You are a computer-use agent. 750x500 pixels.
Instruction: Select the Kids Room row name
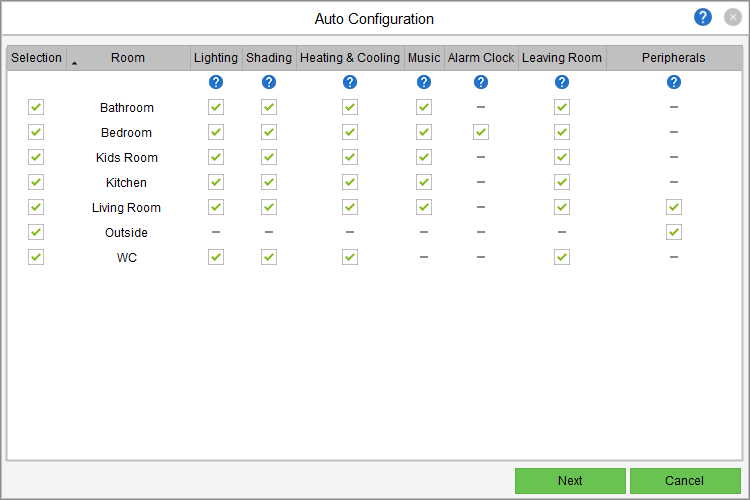(127, 157)
